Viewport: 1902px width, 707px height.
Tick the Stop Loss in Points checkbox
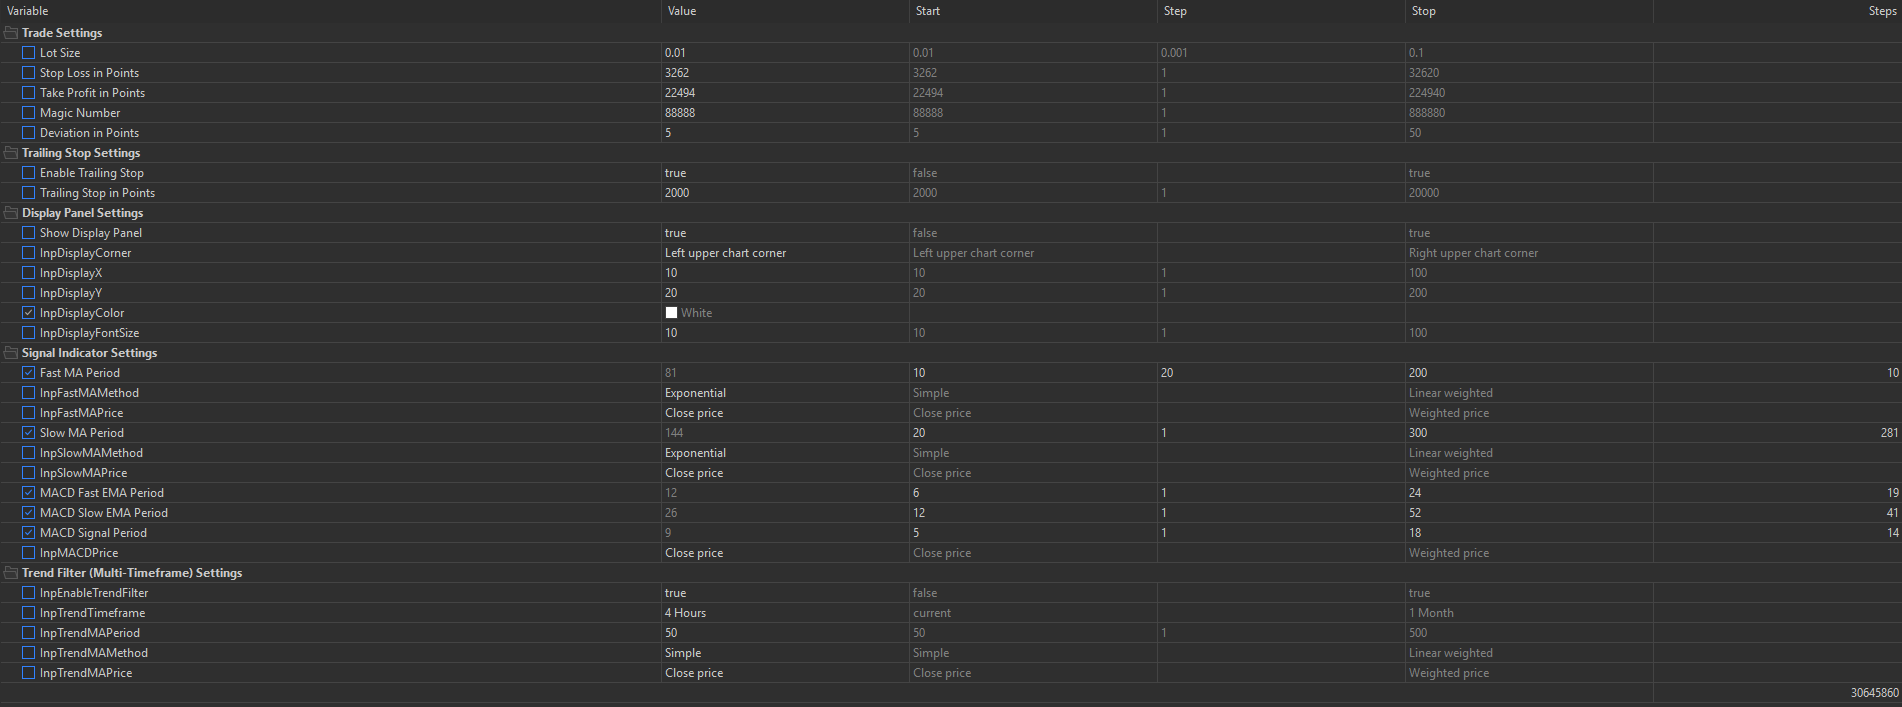point(28,73)
